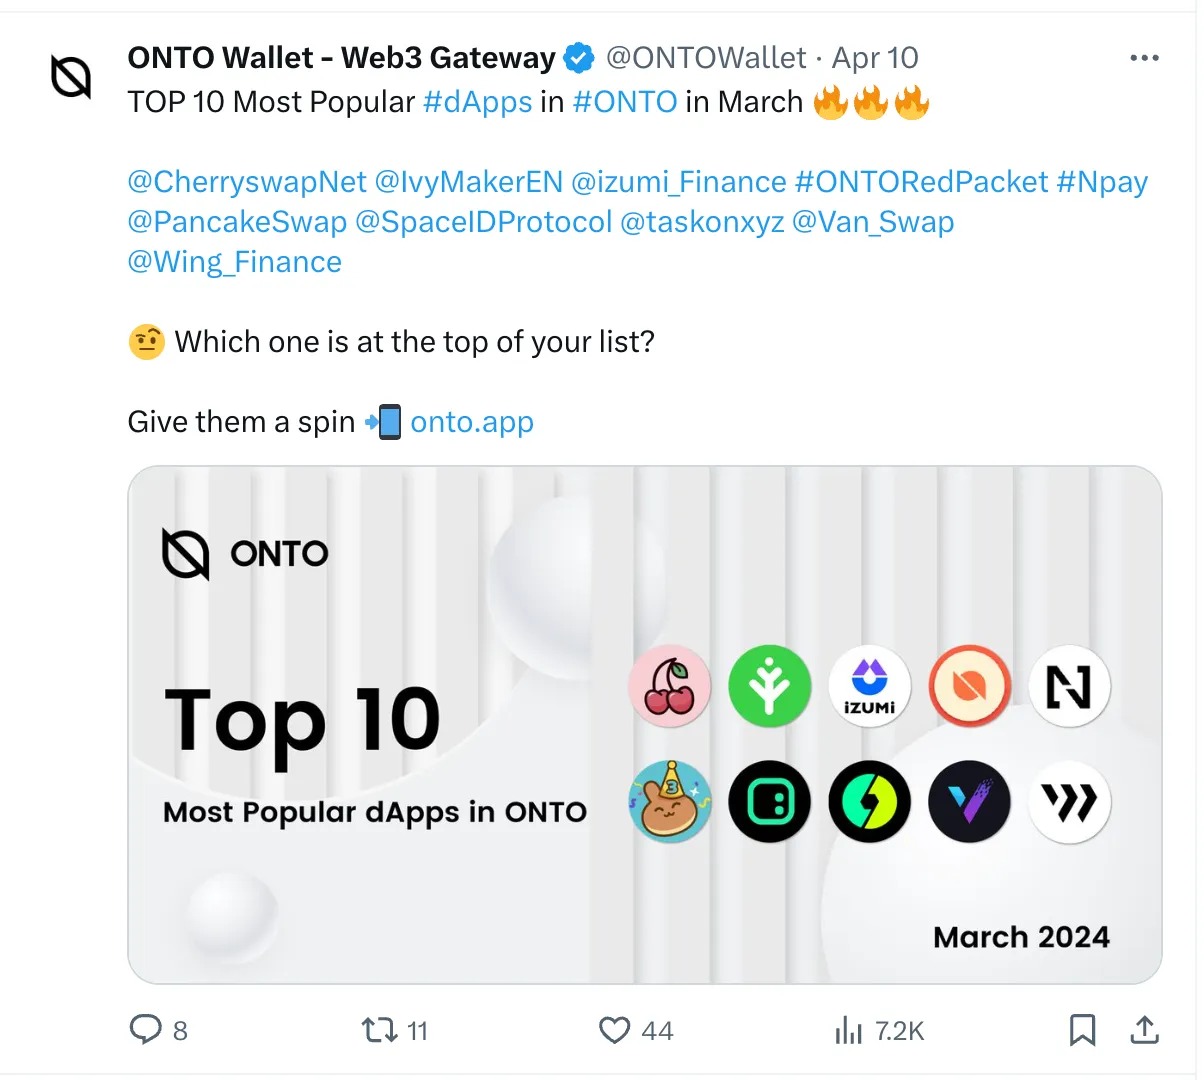The height and width of the screenshot is (1080, 1204).
Task: Visit the @CherryswapNet mention
Action: [247, 182]
